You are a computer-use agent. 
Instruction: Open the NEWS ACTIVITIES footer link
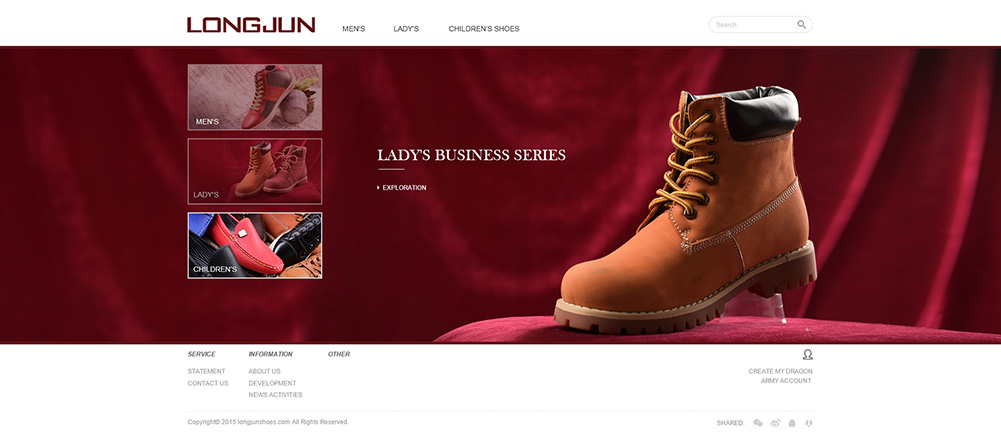tap(275, 394)
